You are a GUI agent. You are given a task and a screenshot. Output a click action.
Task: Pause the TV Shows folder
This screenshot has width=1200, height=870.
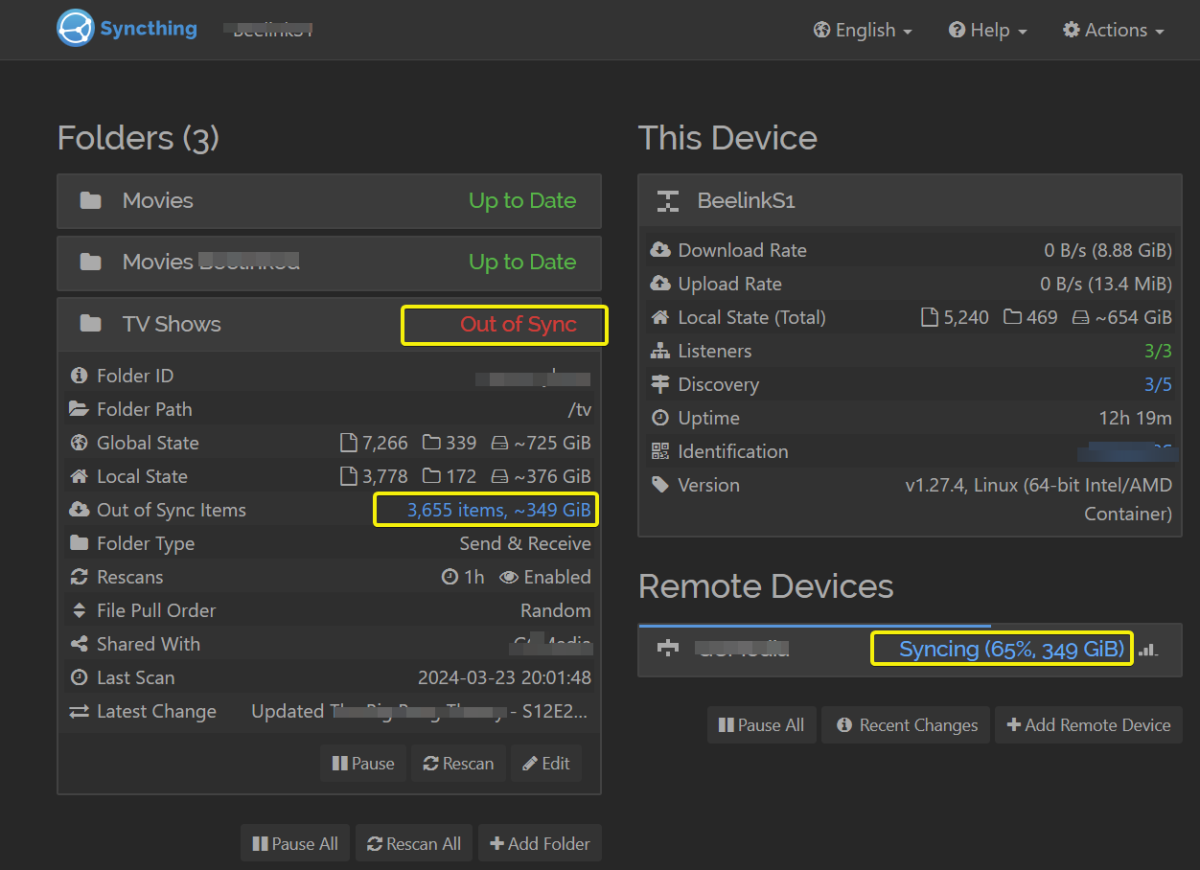tap(363, 763)
